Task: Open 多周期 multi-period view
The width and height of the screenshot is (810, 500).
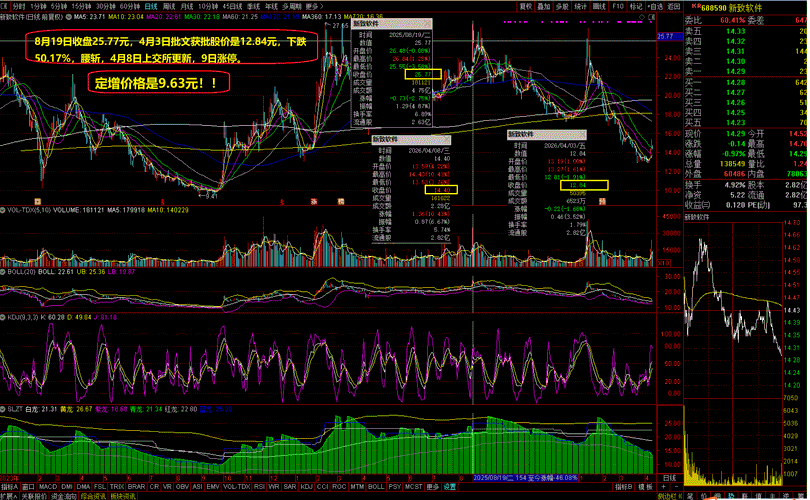Action: point(292,7)
